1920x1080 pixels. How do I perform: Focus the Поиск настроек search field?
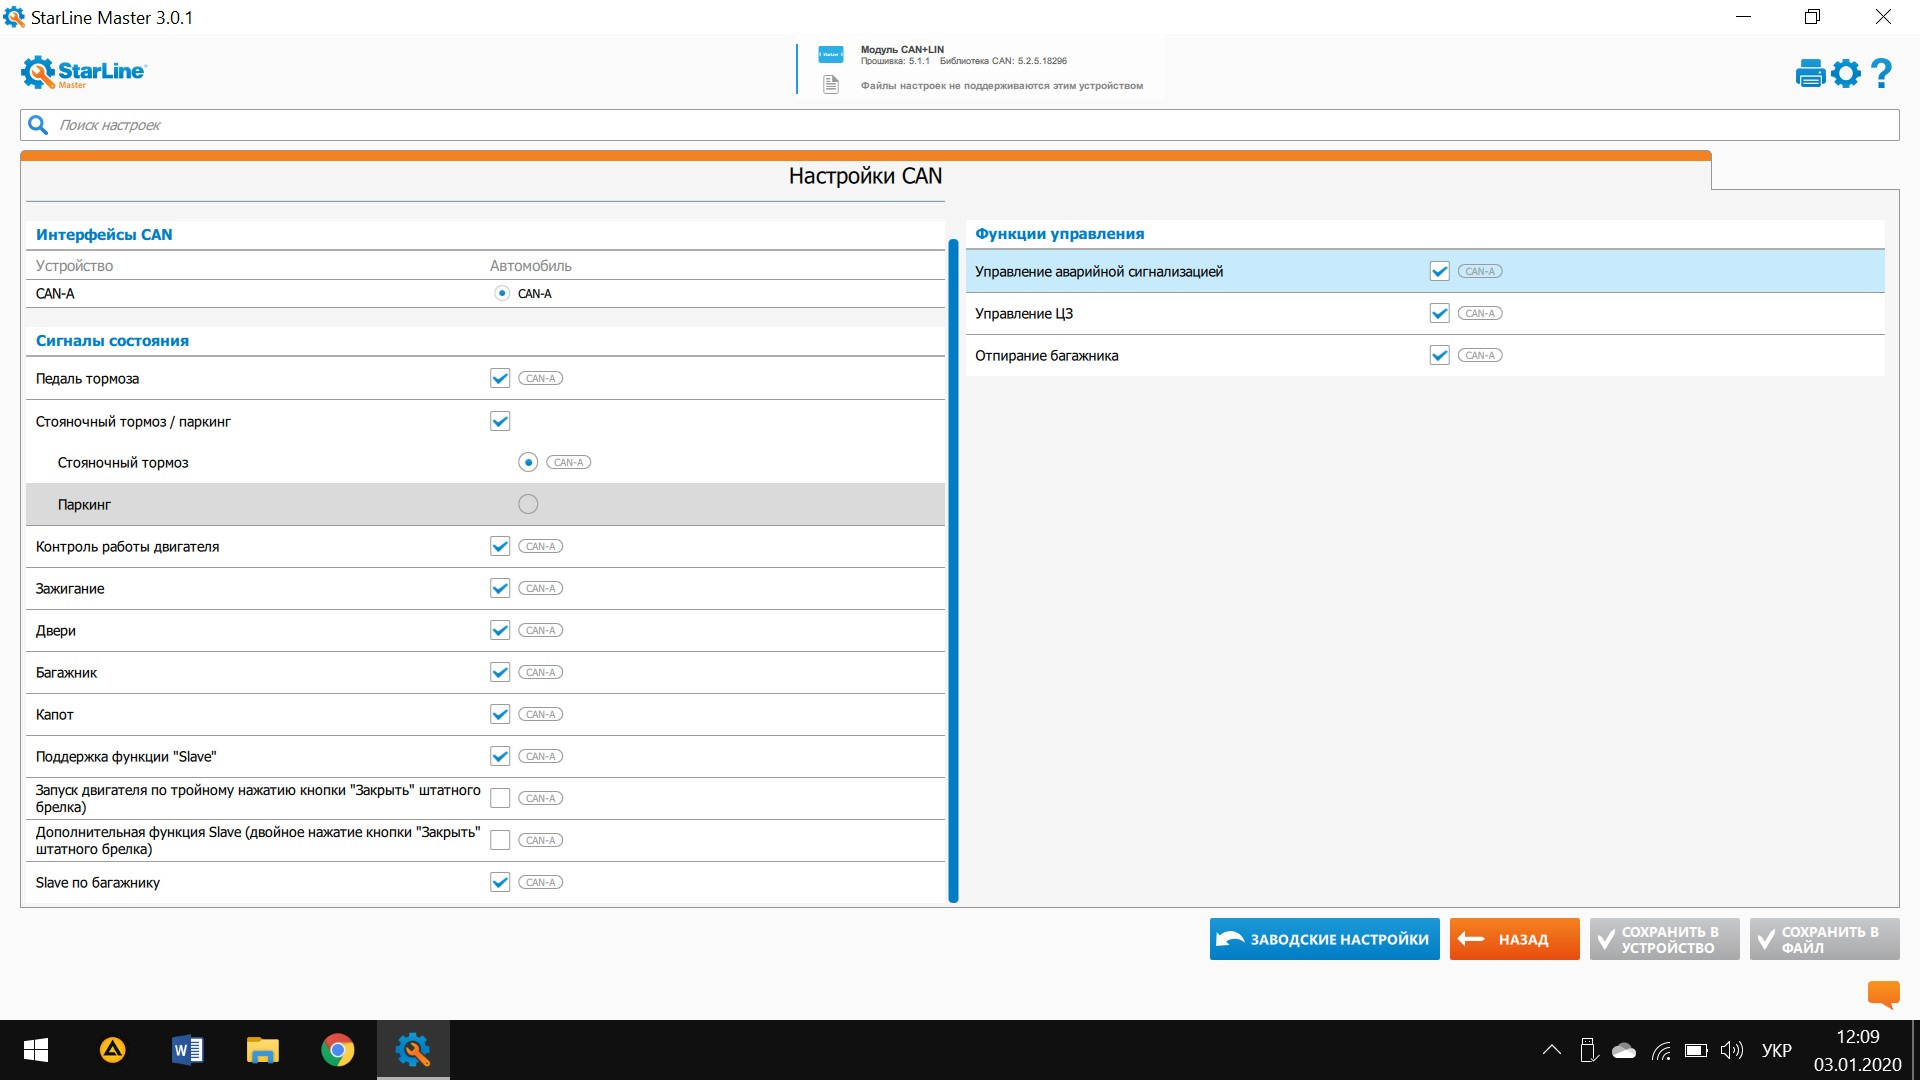coord(960,125)
